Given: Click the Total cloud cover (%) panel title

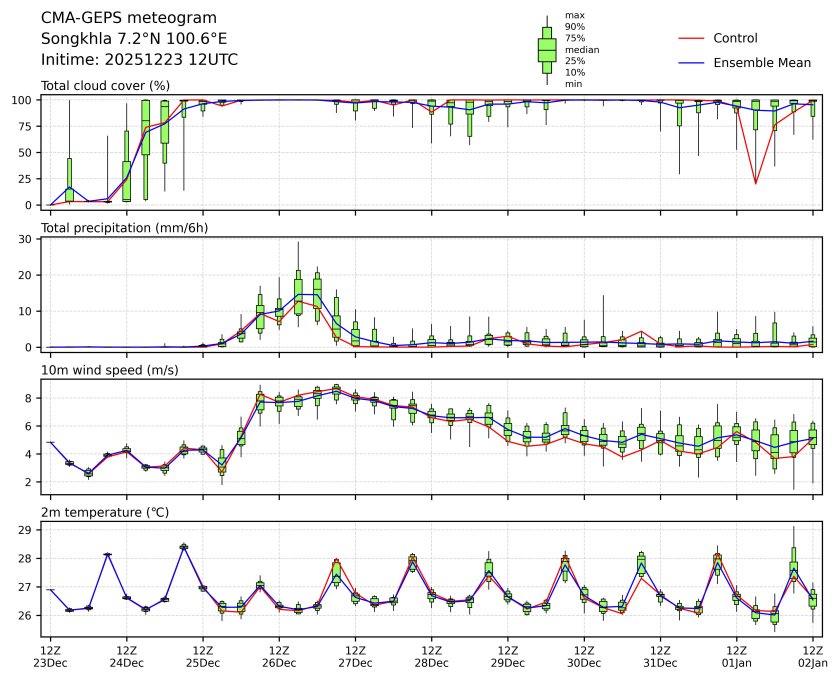Looking at the screenshot, I should [x=105, y=86].
